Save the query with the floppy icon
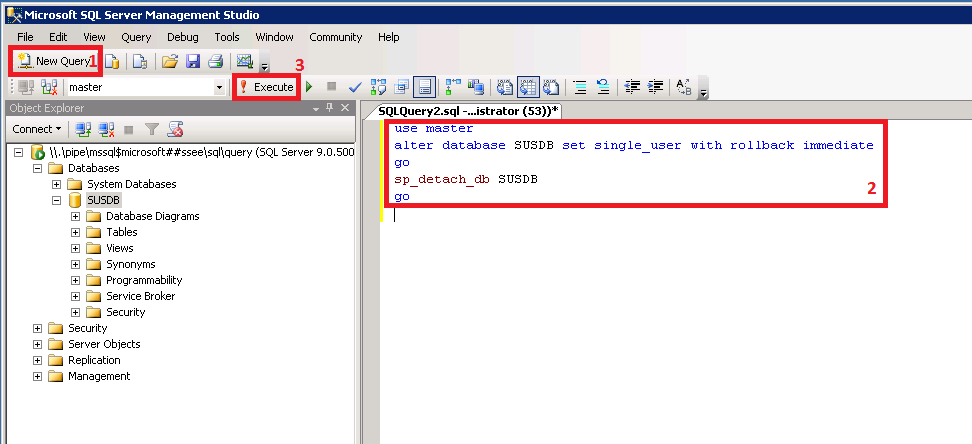Viewport: 972px width, 444px height. (193, 61)
